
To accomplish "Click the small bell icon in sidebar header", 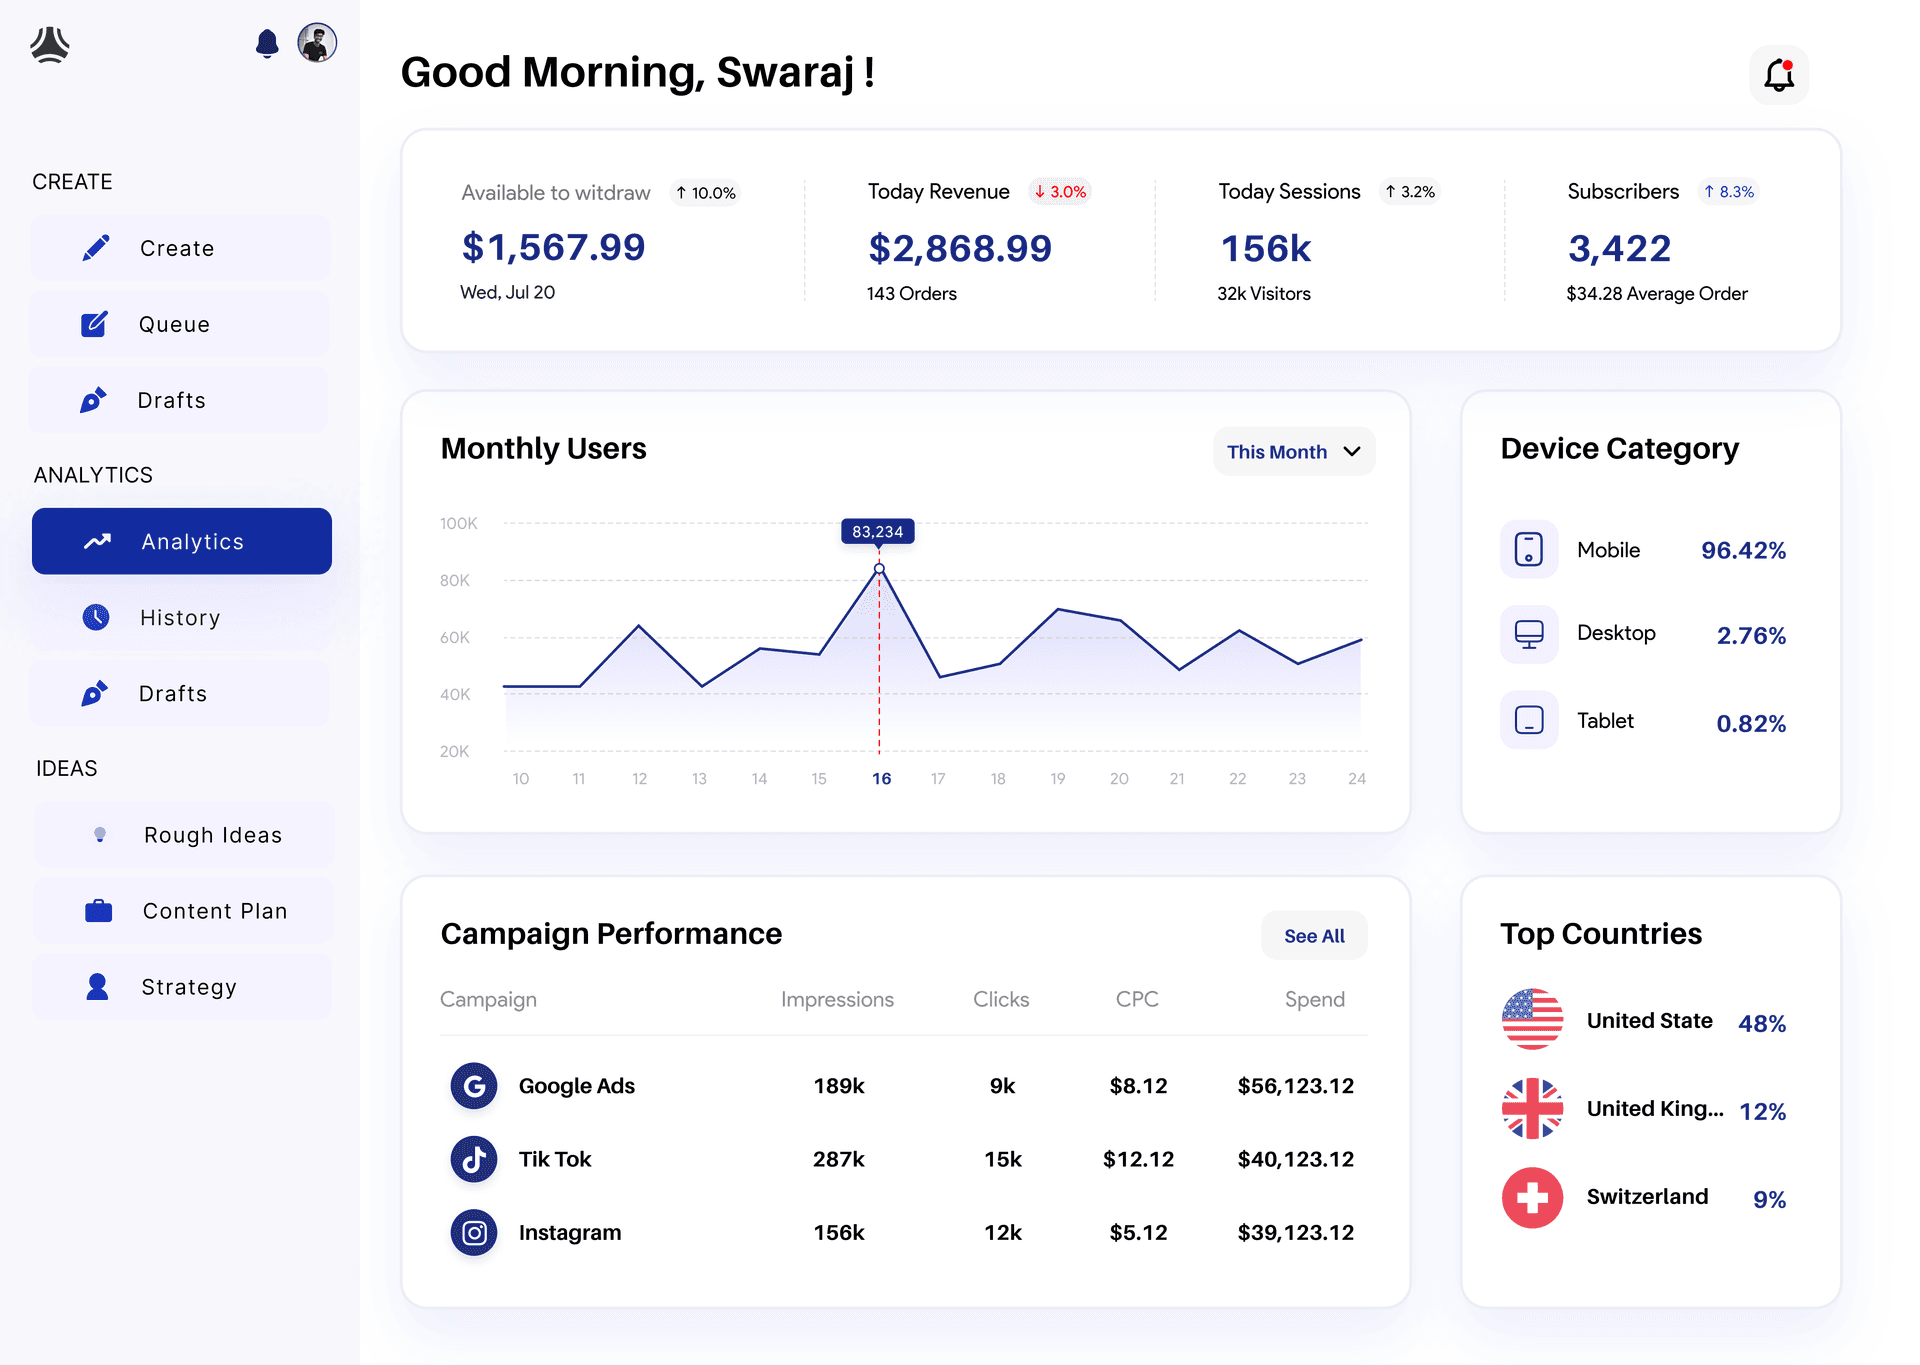I will click(267, 44).
